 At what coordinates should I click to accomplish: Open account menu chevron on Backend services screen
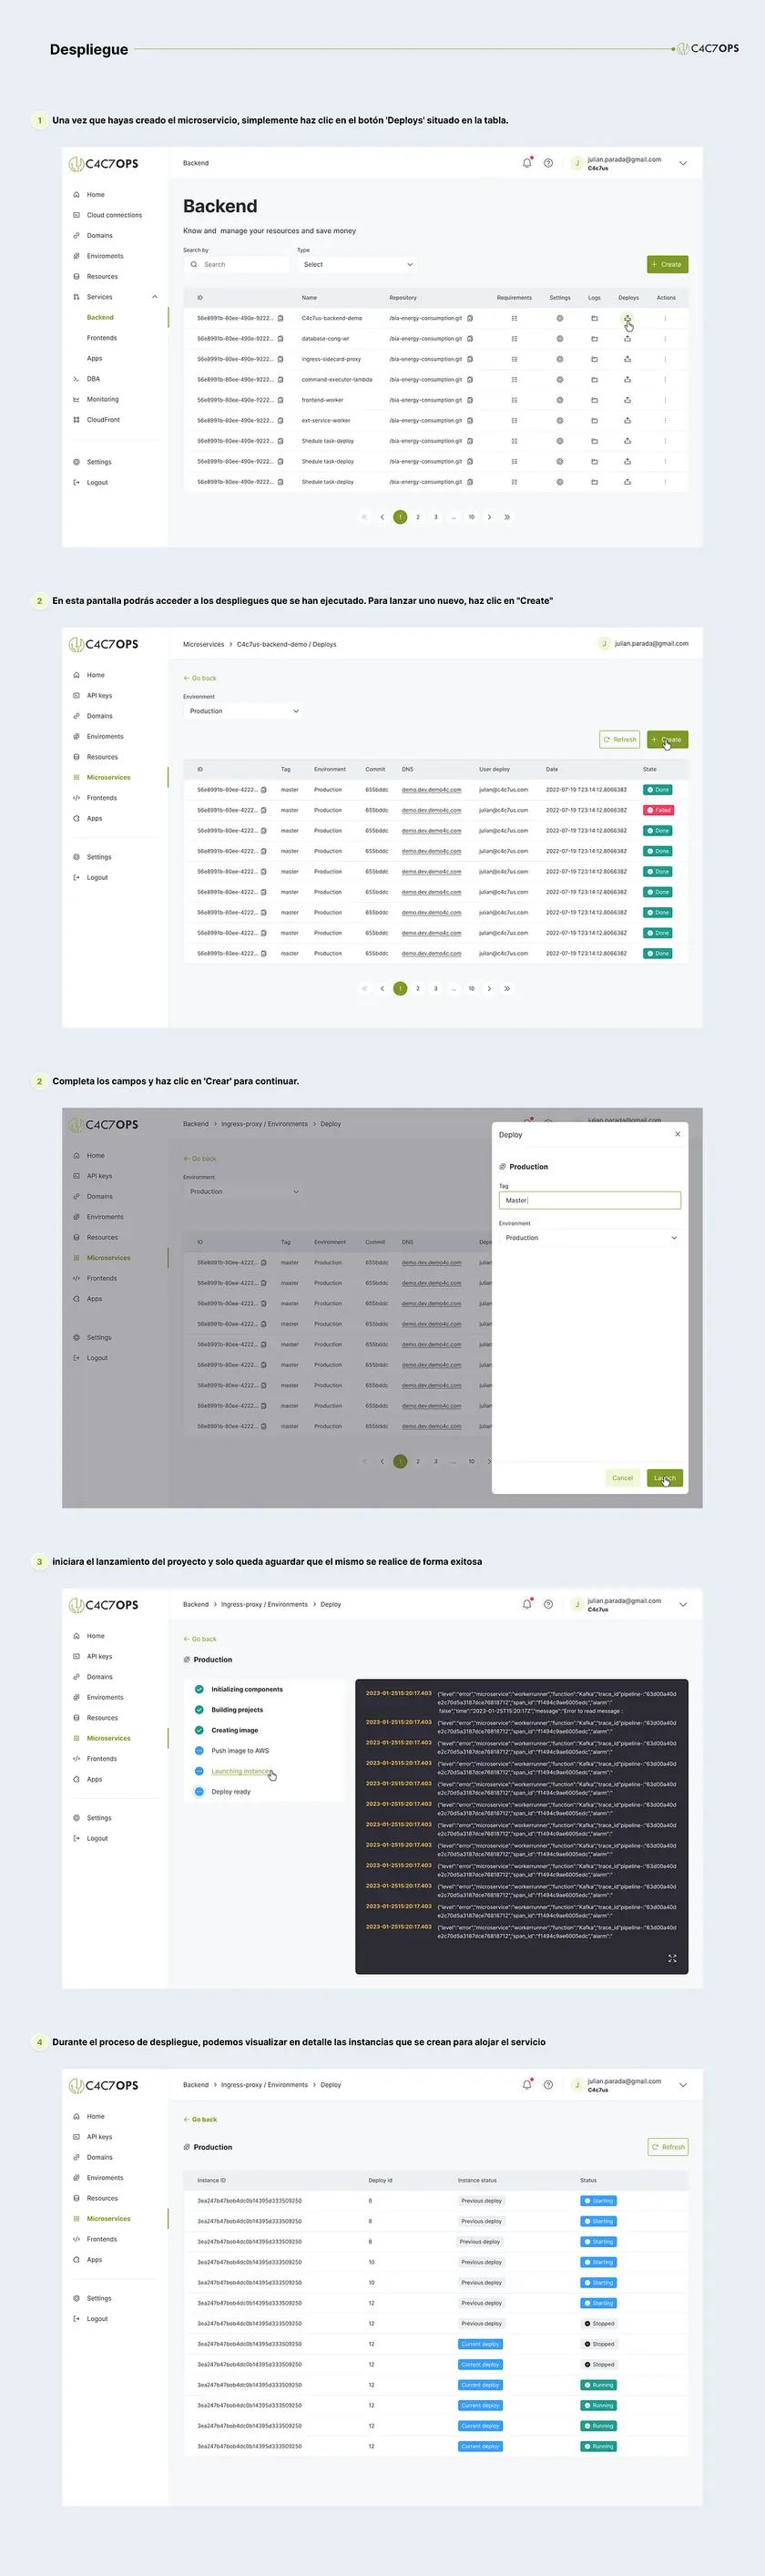(683, 163)
